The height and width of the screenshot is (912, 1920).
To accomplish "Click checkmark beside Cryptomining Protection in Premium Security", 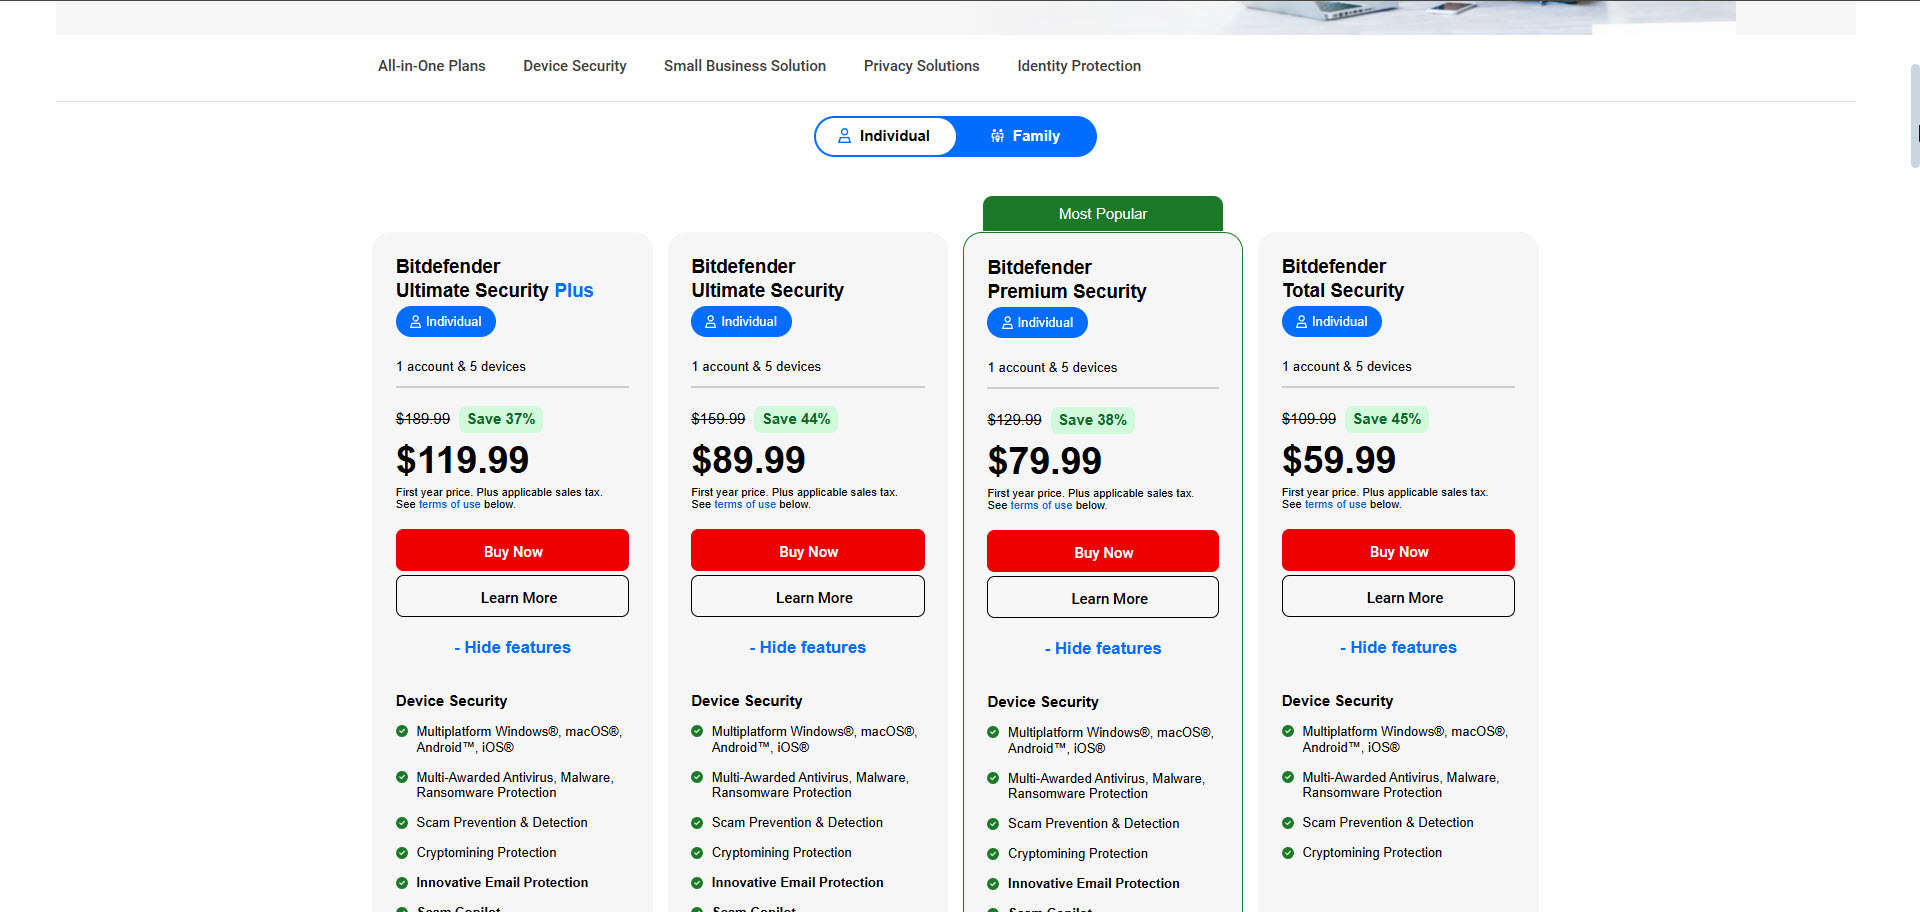I will pos(993,854).
